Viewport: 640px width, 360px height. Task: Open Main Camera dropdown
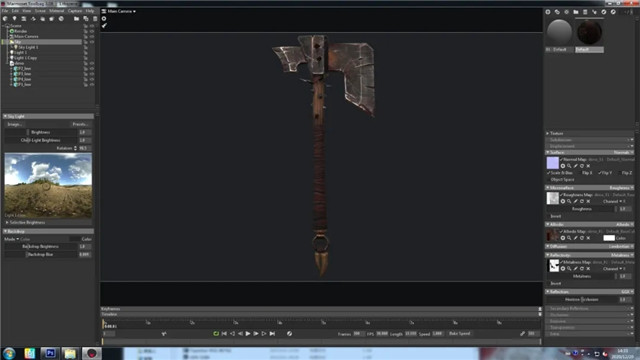pyautogui.click(x=121, y=11)
